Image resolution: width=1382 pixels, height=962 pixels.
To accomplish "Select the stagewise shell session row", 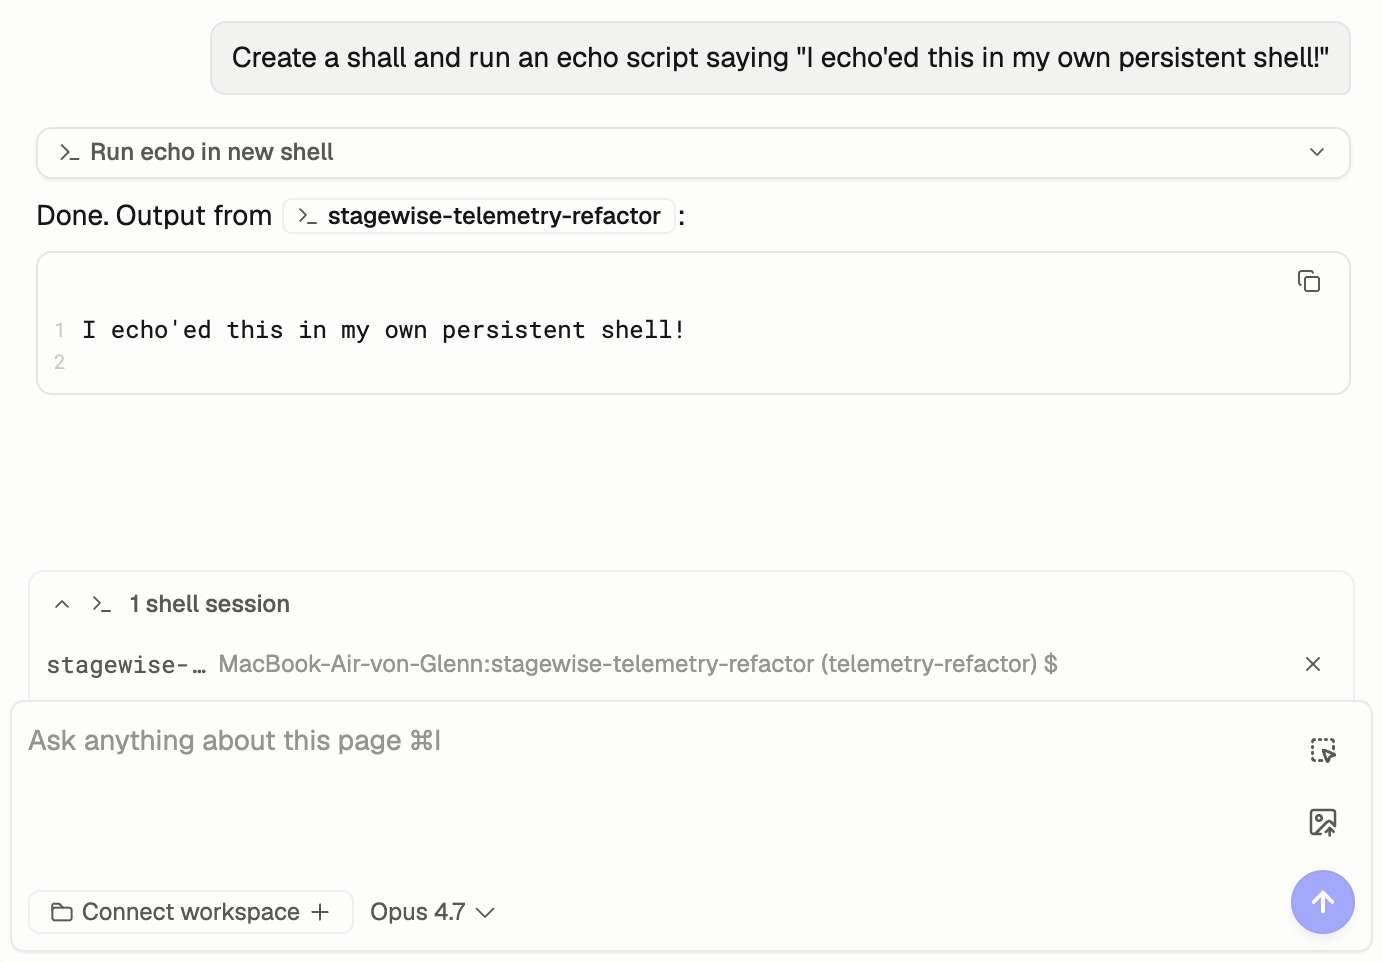I will [637, 664].
